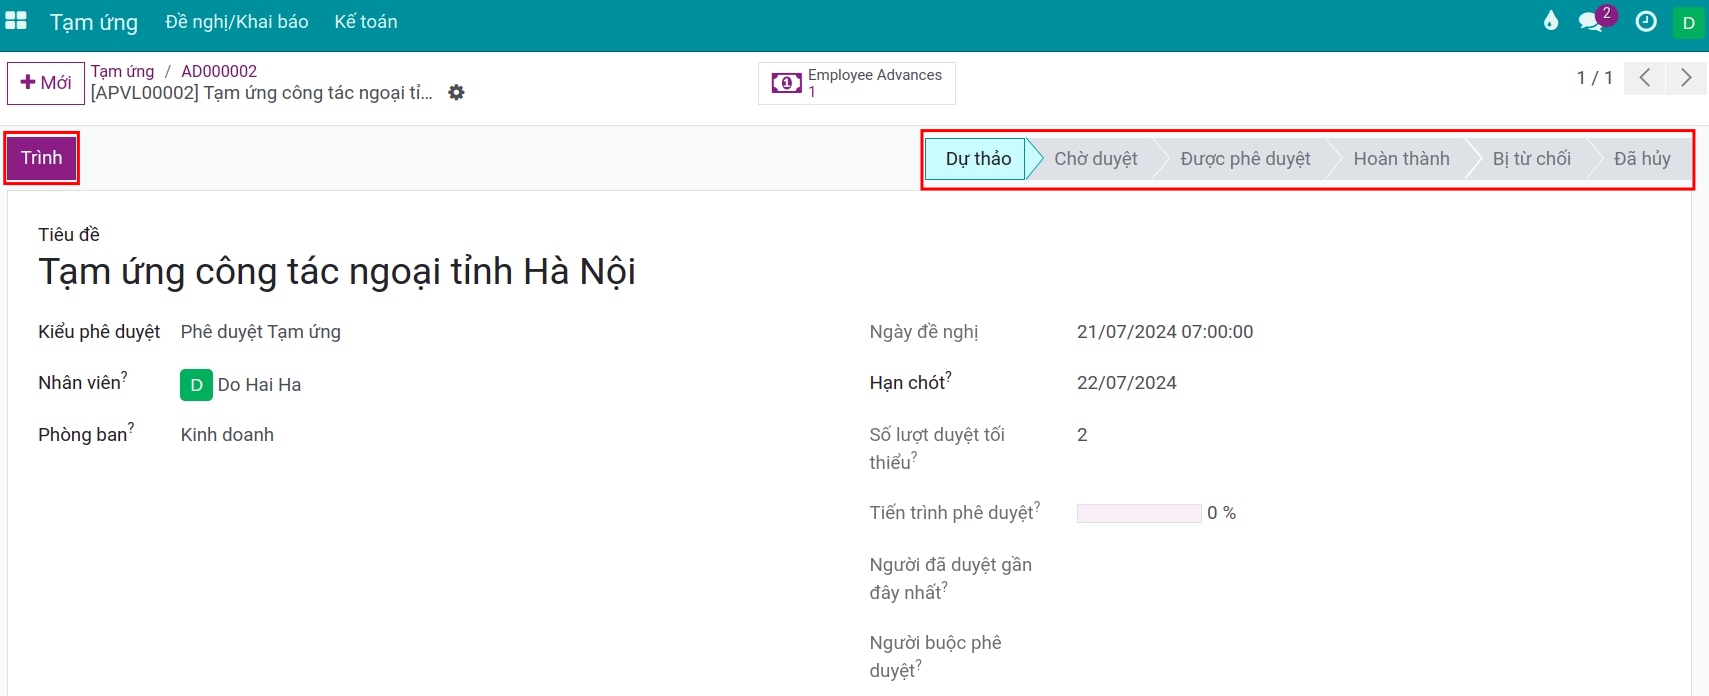Click the approval progress bar

click(x=1139, y=513)
